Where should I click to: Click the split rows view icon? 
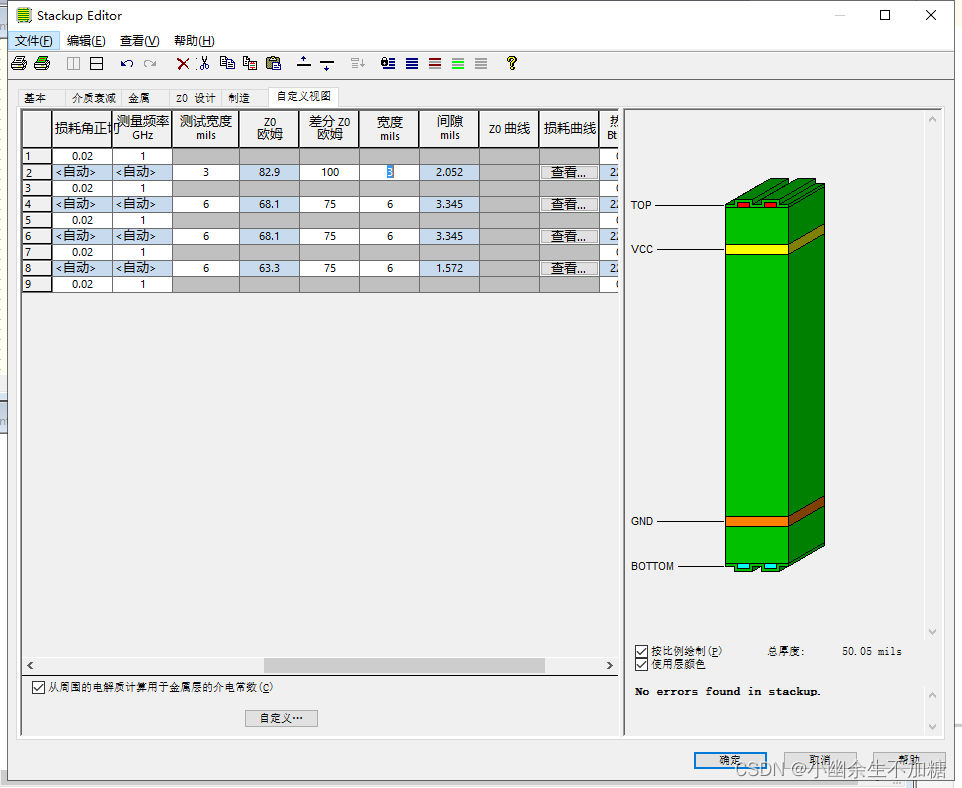(96, 63)
